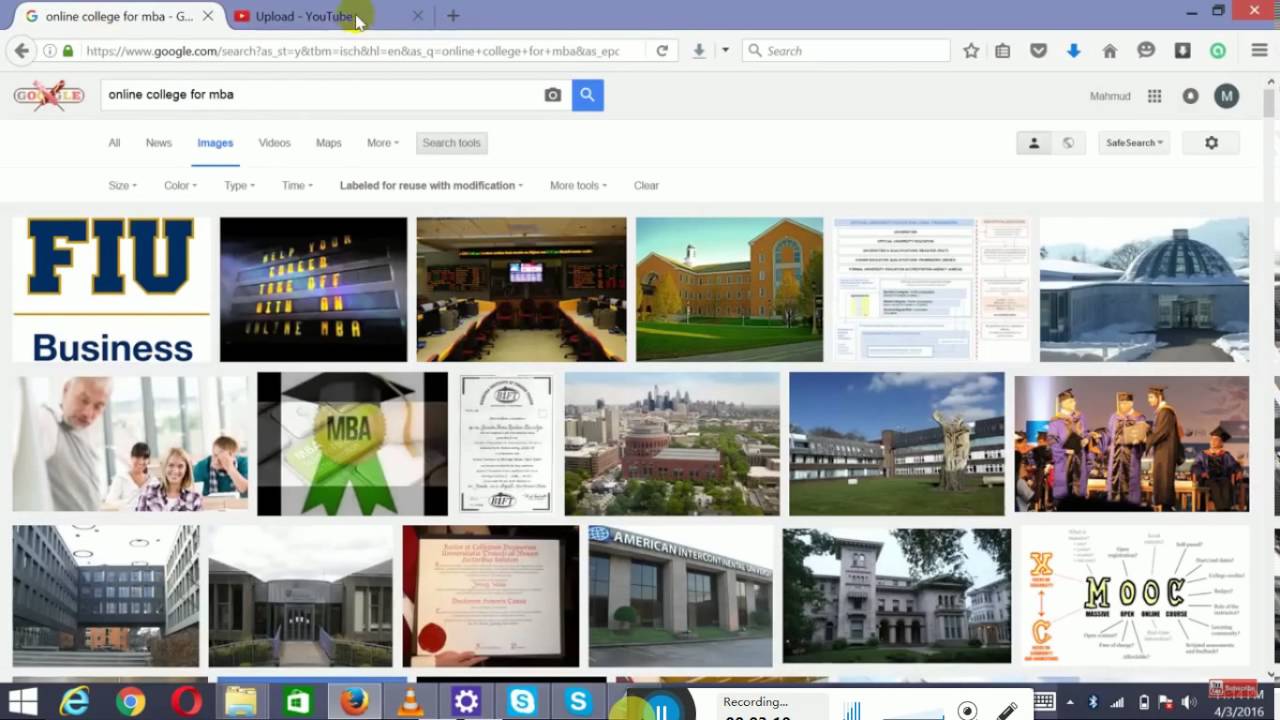This screenshot has width=1280, height=720.
Task: Open the MOOC diagram image result
Action: (x=1134, y=596)
